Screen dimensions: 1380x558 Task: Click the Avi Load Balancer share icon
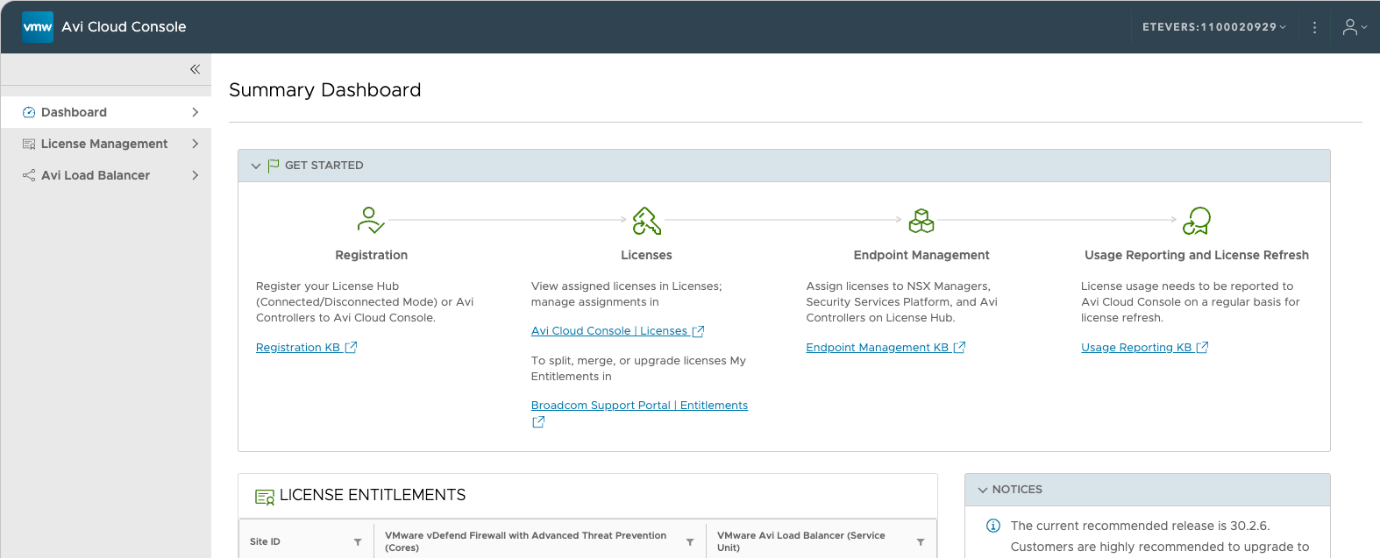pos(28,175)
